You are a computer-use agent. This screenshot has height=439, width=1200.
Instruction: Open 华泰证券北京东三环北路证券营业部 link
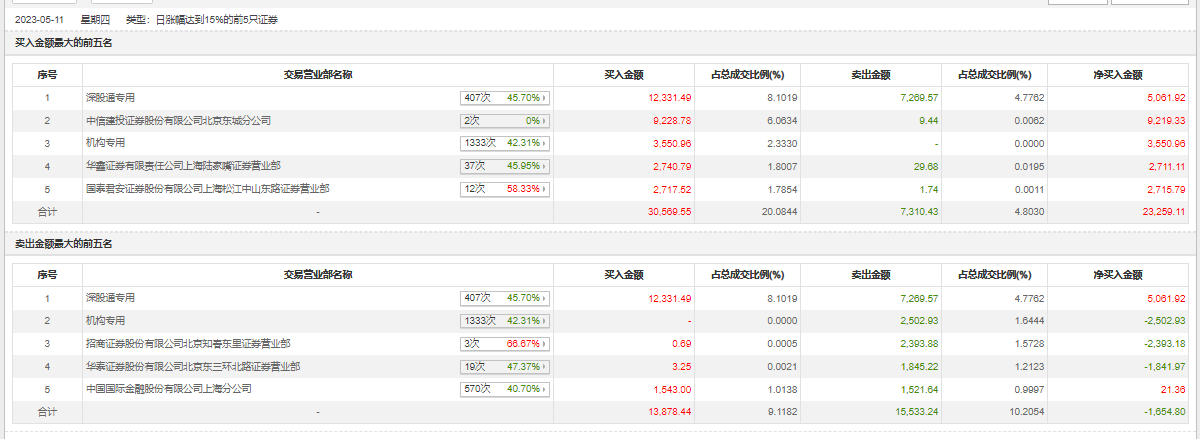(193, 366)
